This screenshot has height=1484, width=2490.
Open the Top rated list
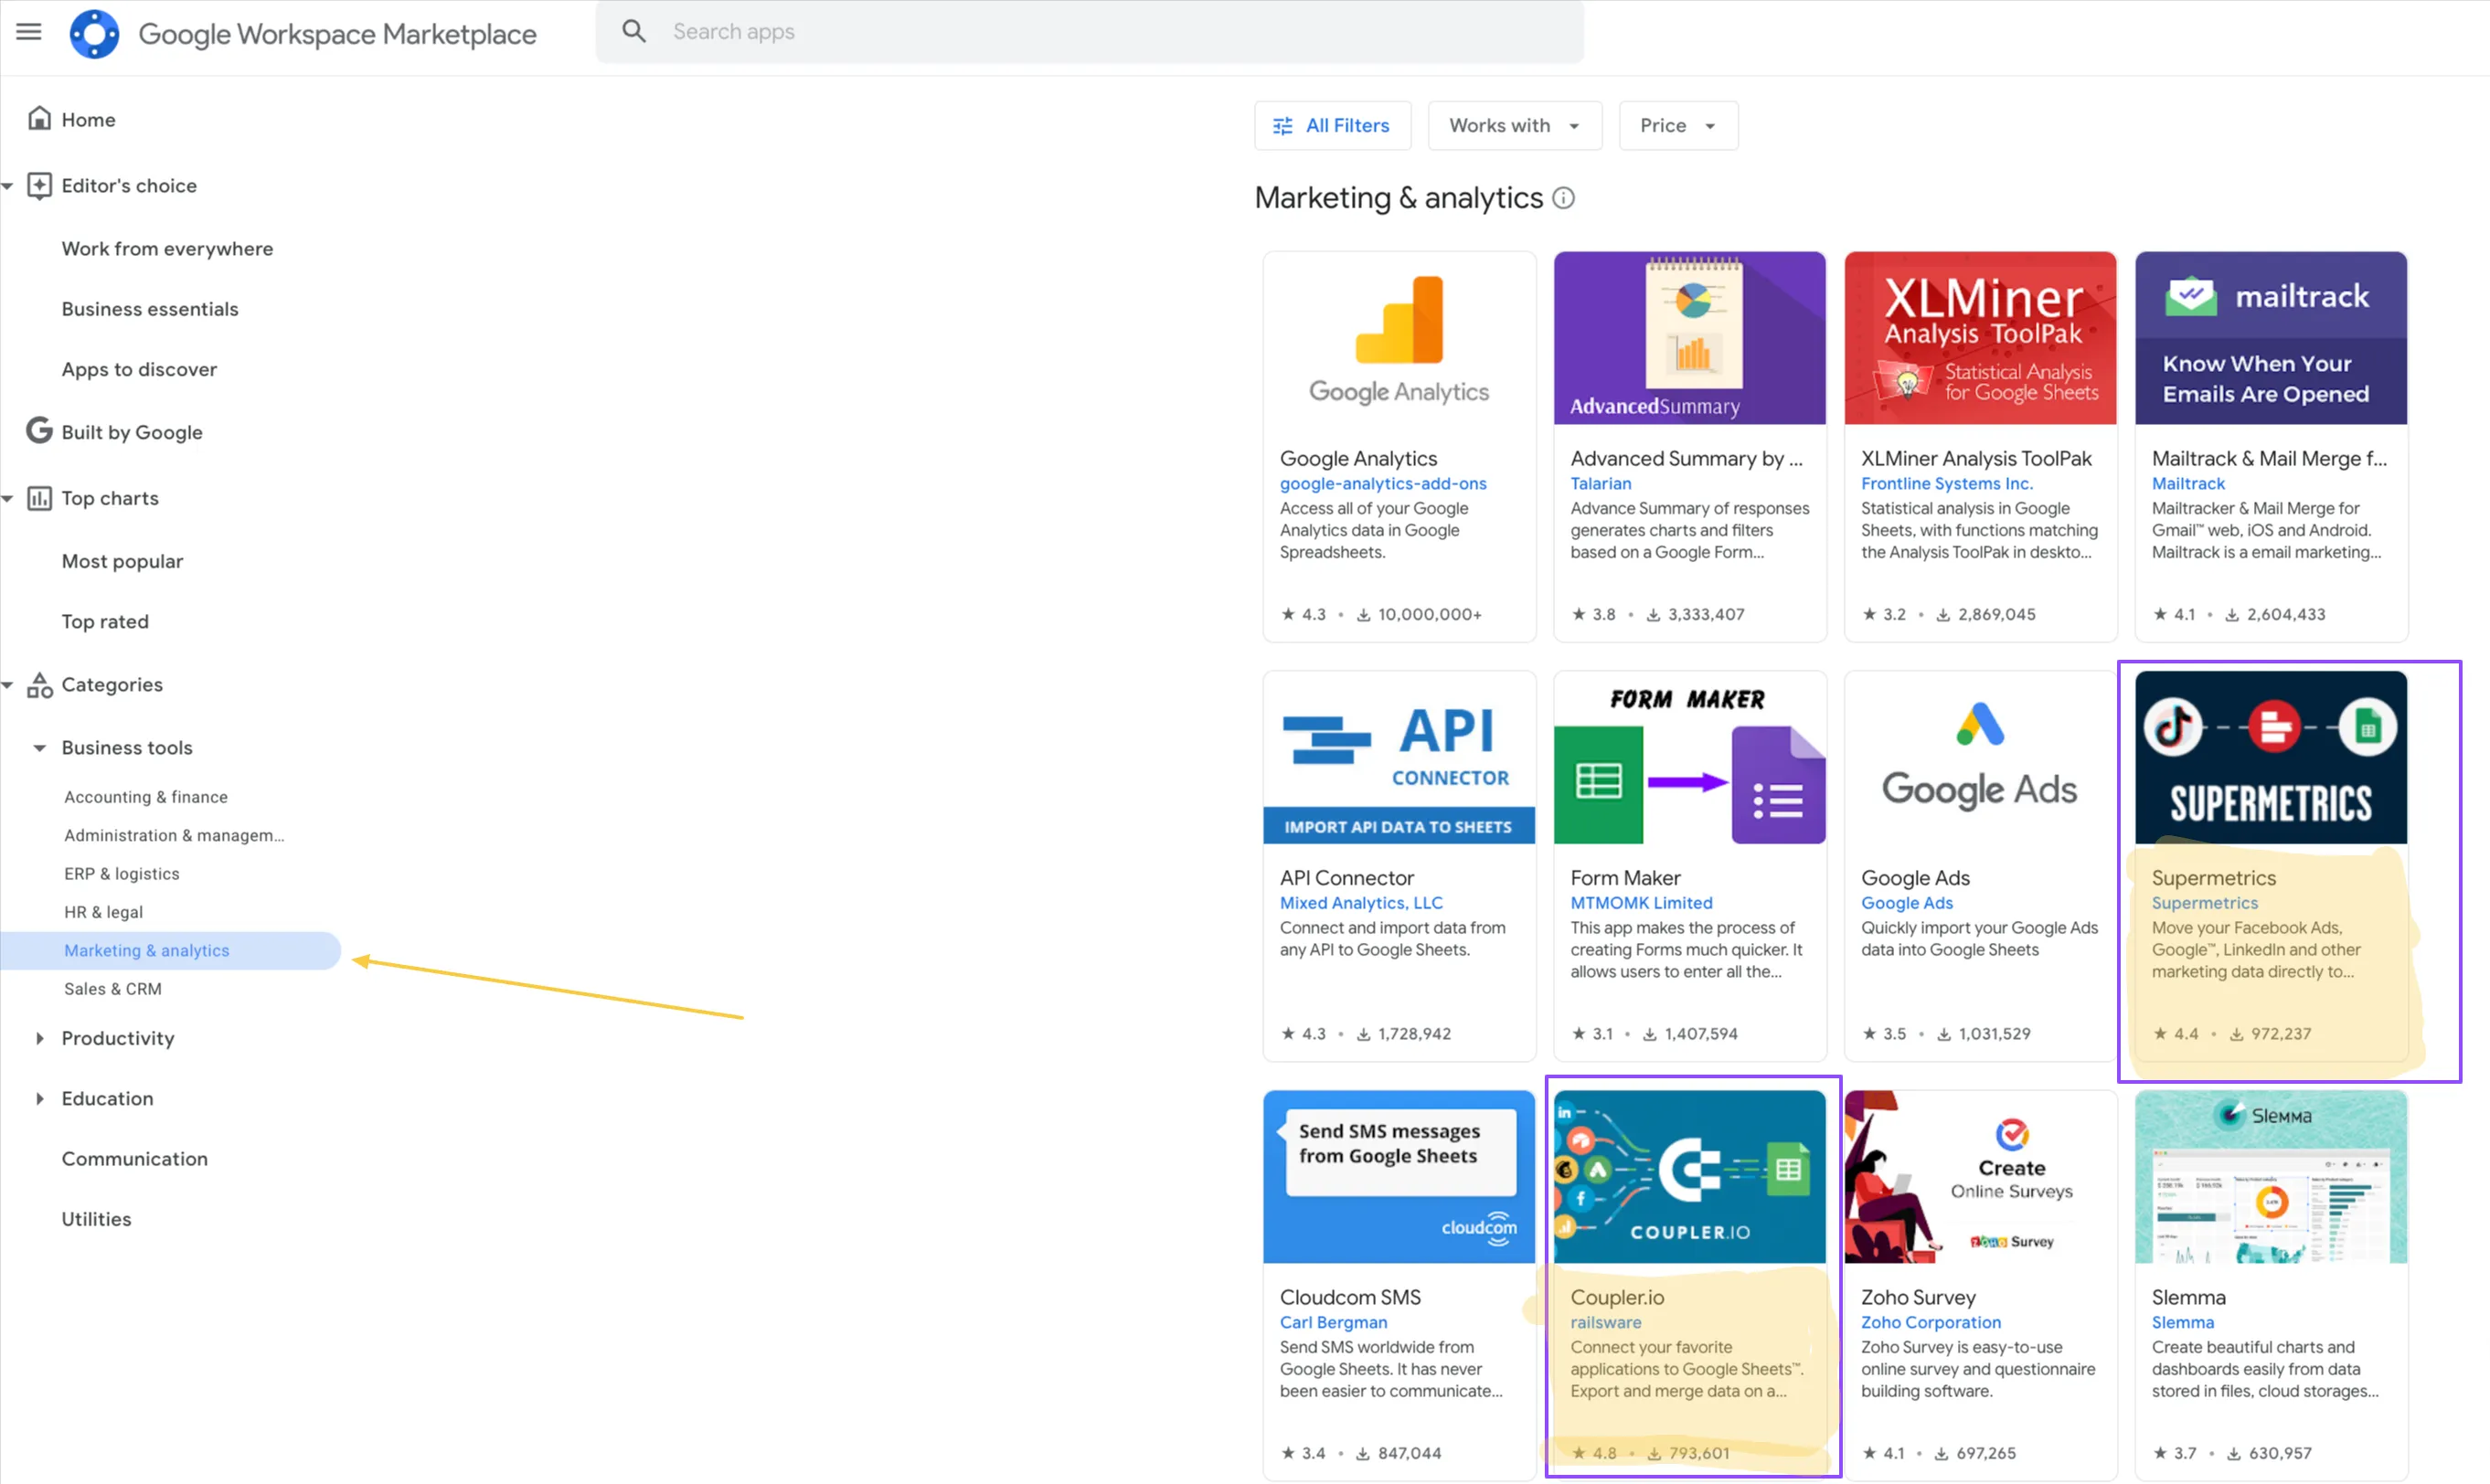105,621
